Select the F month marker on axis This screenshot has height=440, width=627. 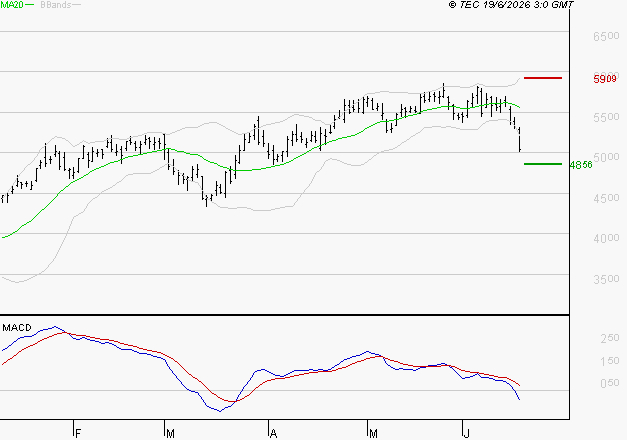click(78, 434)
